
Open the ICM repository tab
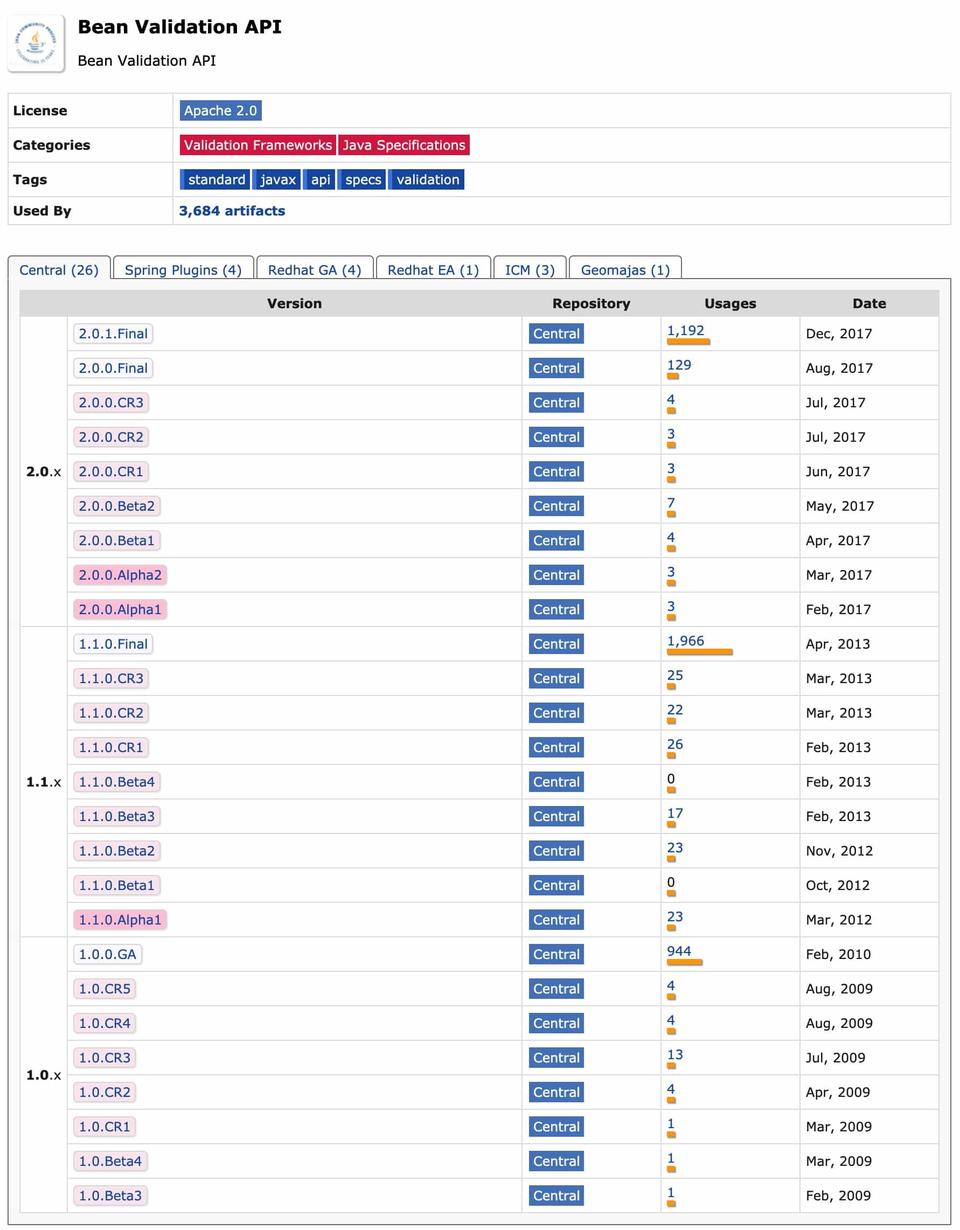[x=530, y=270]
